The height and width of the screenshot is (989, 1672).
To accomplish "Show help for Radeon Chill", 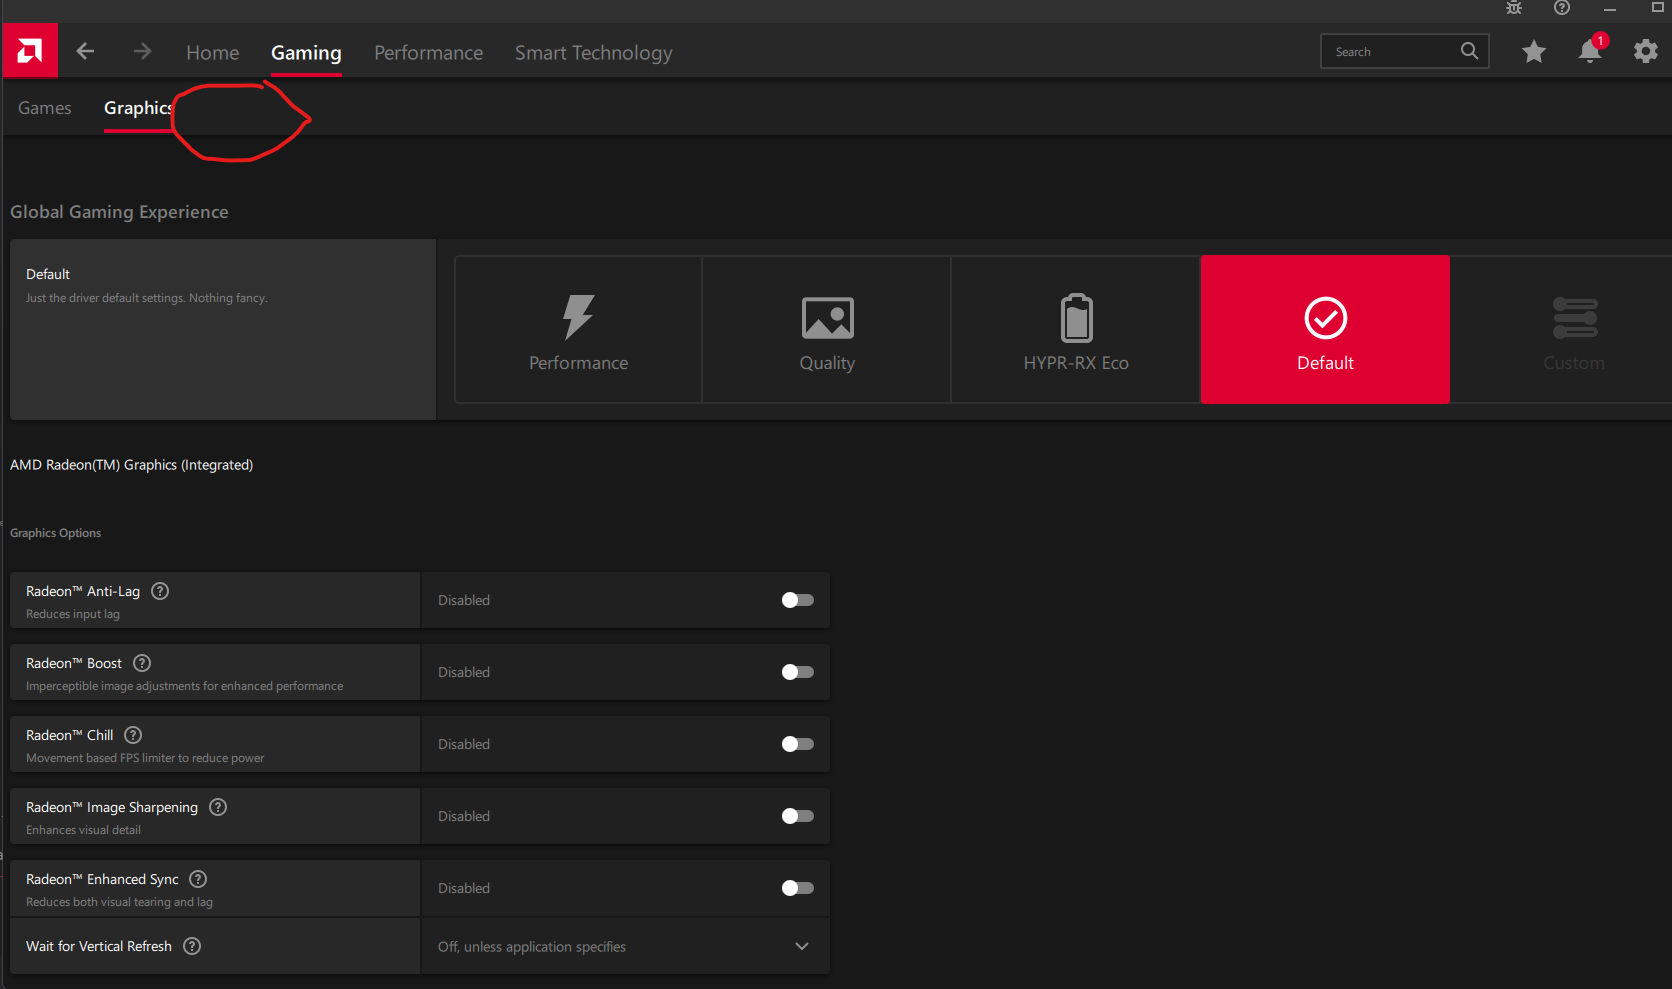I will tap(133, 735).
